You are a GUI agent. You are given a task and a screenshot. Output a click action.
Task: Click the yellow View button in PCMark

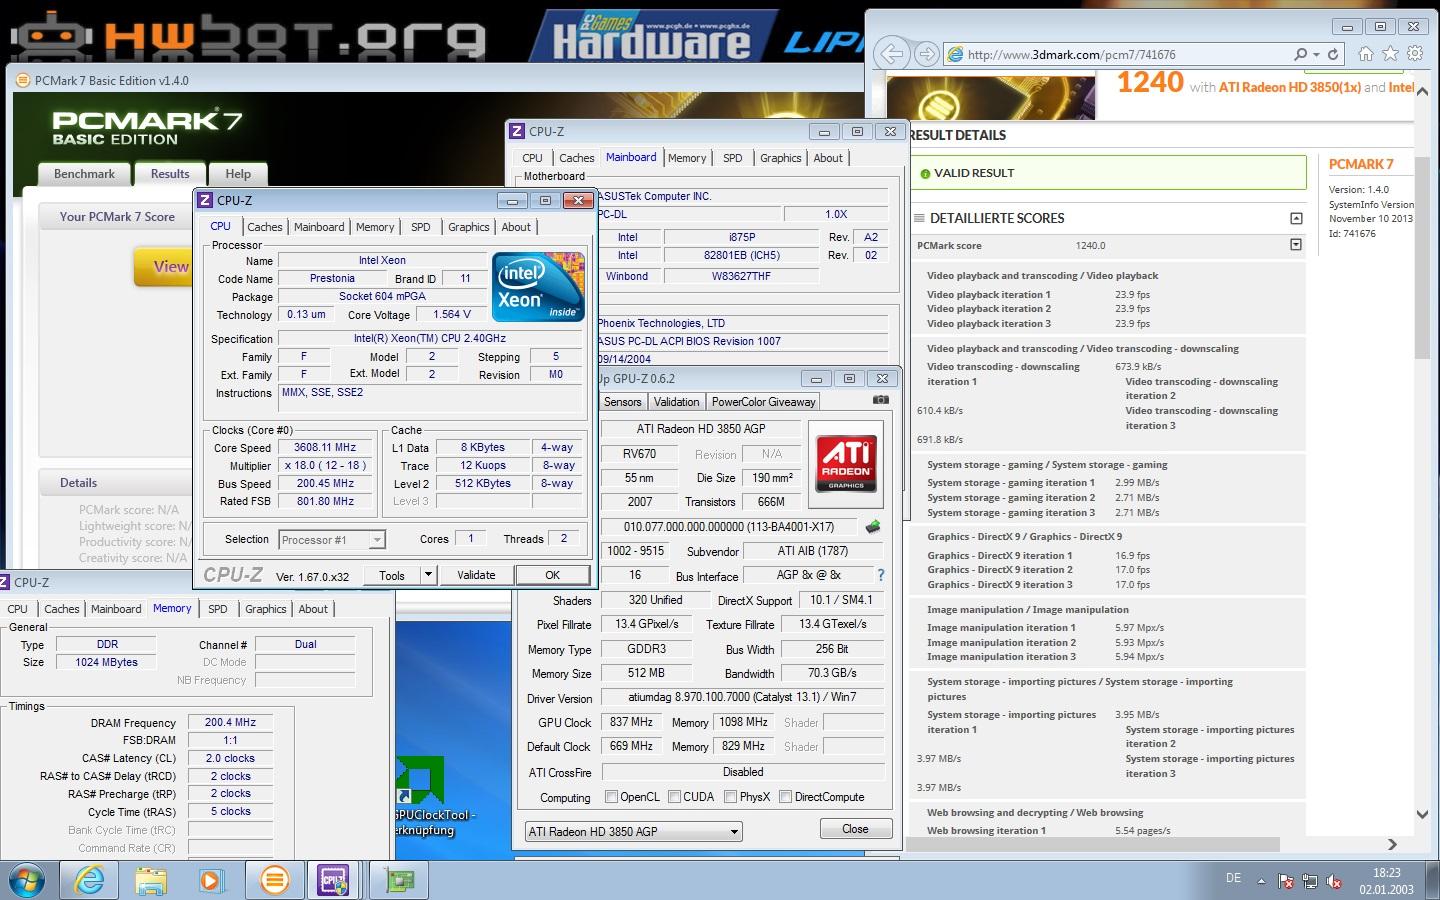166,266
